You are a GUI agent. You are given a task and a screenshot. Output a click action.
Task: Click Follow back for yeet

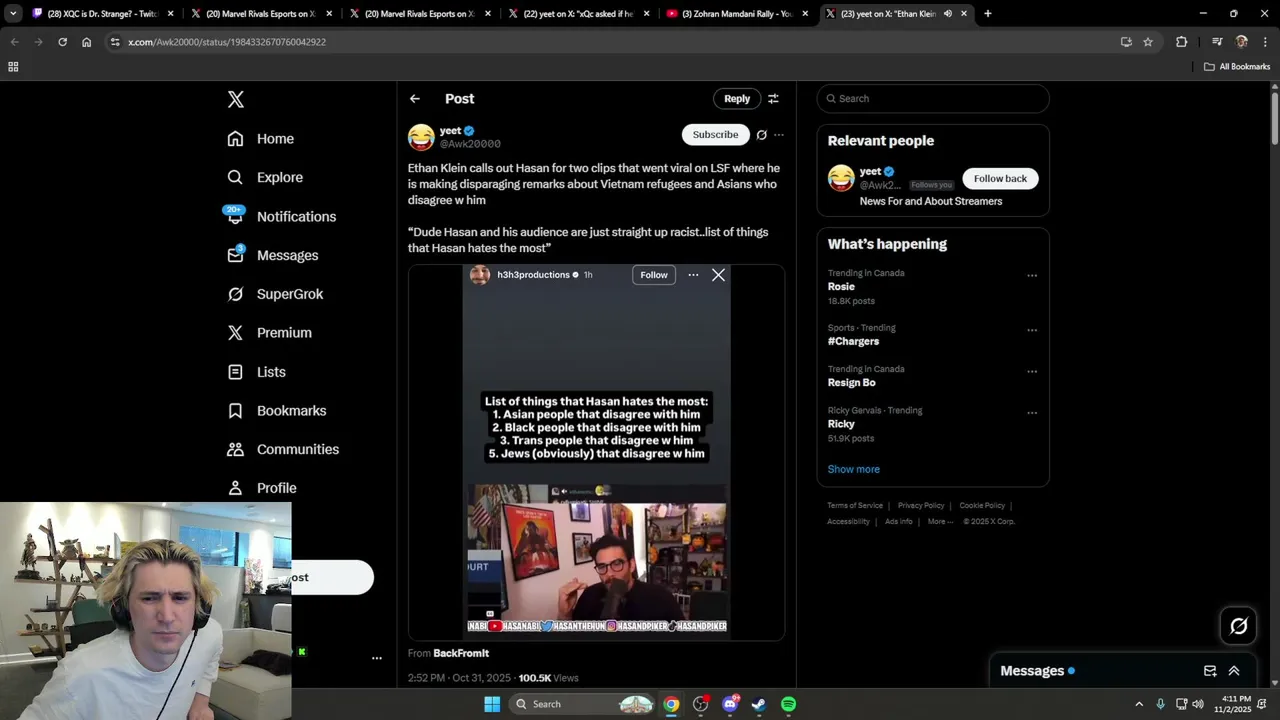[x=1000, y=178]
